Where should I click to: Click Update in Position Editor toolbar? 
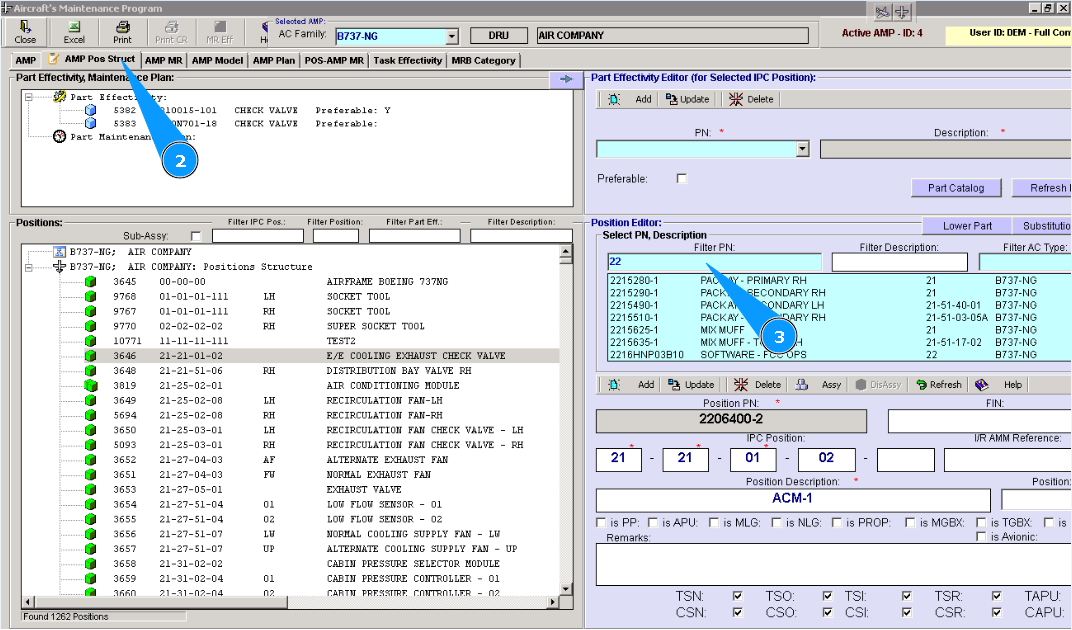click(x=689, y=384)
